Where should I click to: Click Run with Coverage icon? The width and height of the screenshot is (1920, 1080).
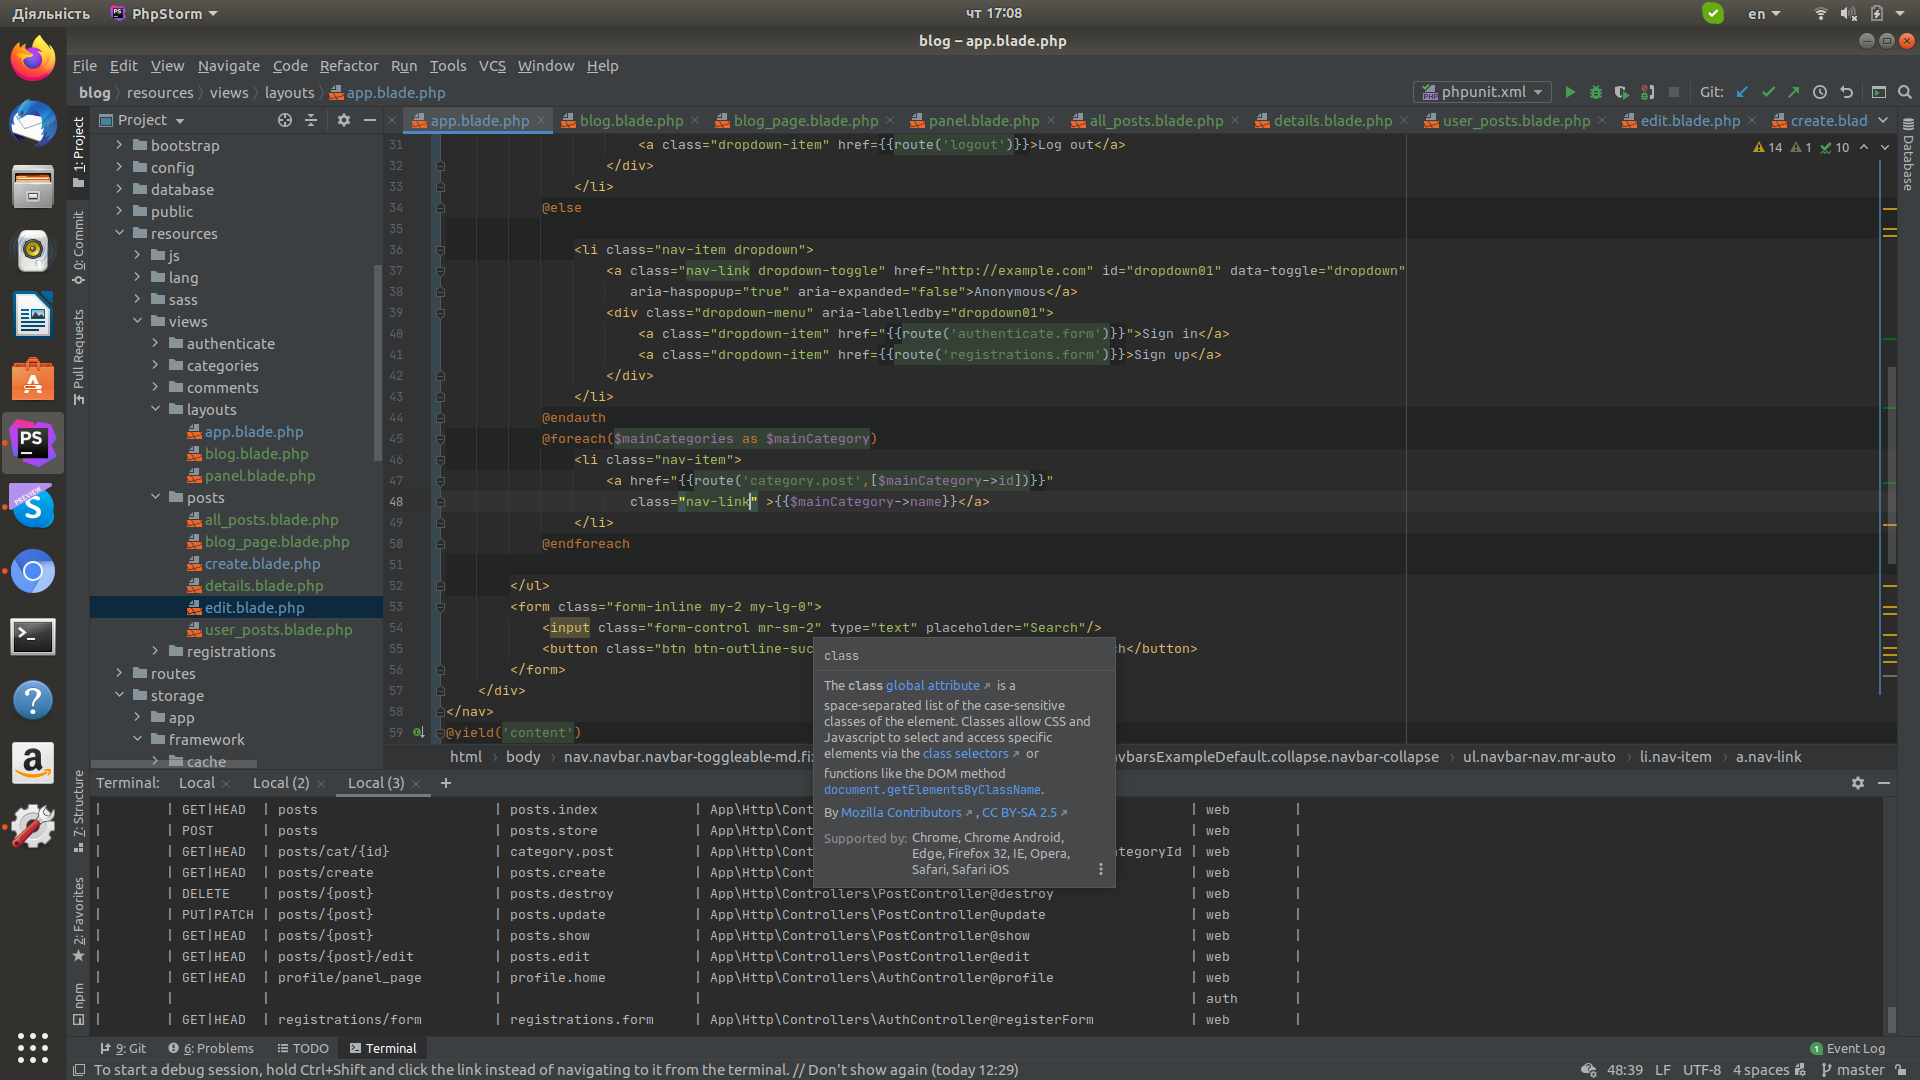[x=1621, y=92]
